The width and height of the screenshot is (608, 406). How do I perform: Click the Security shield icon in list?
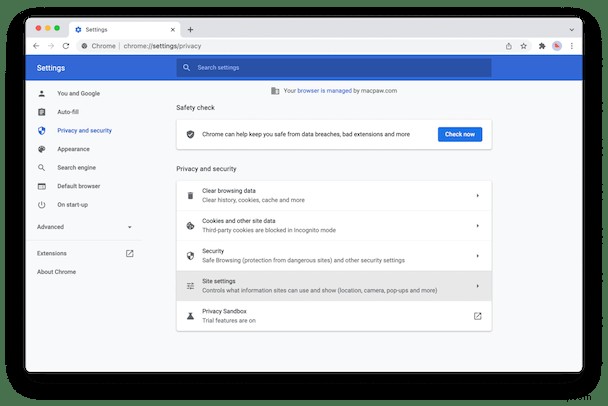click(190, 256)
